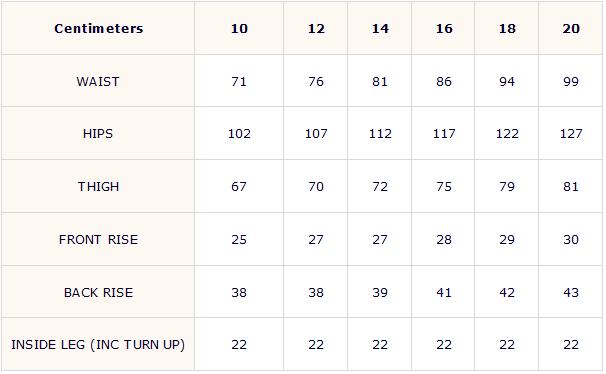Viewport: 606px width, 374px height.
Task: Click the FRONT RISE row label
Action: coord(99,240)
